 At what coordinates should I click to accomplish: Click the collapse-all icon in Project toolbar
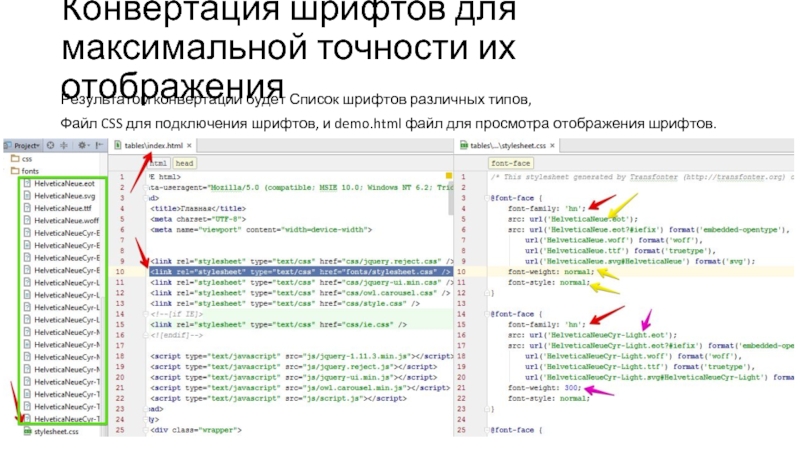[64, 145]
